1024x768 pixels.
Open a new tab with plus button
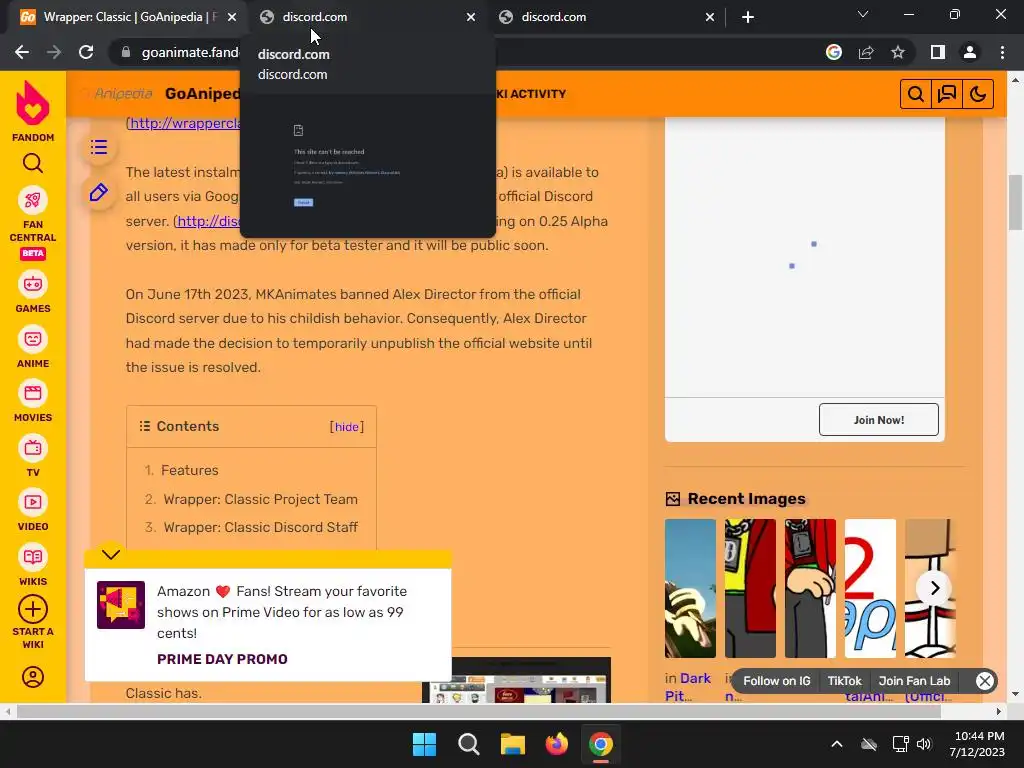748,17
